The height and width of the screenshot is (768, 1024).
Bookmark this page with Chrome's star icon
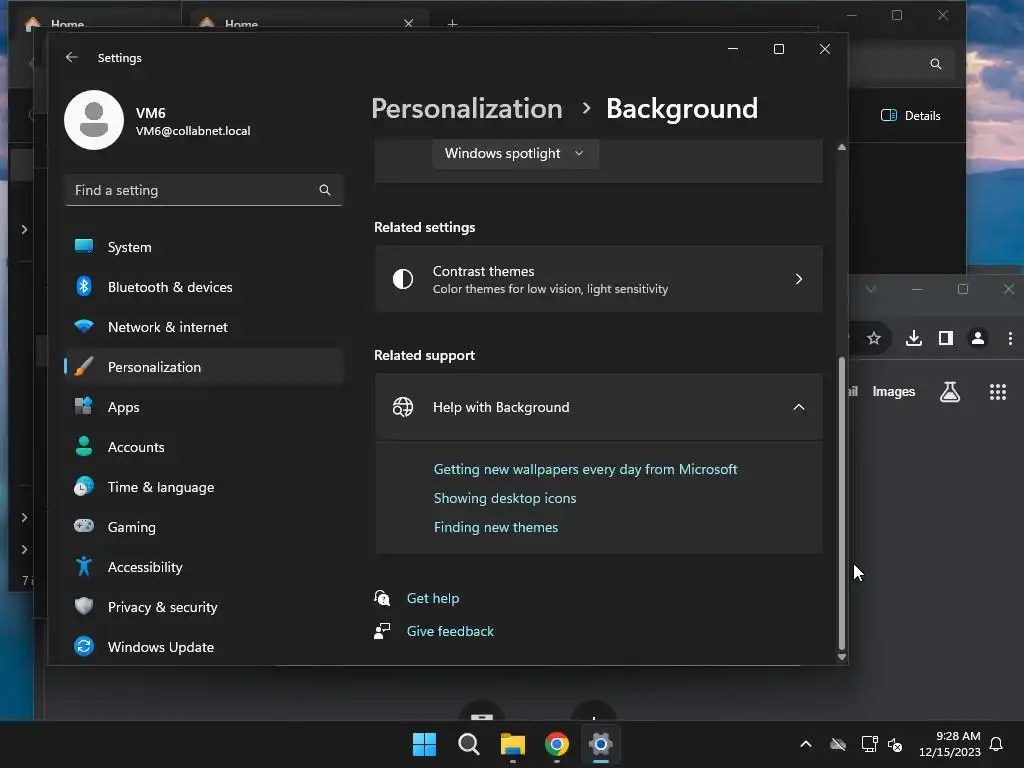point(874,338)
